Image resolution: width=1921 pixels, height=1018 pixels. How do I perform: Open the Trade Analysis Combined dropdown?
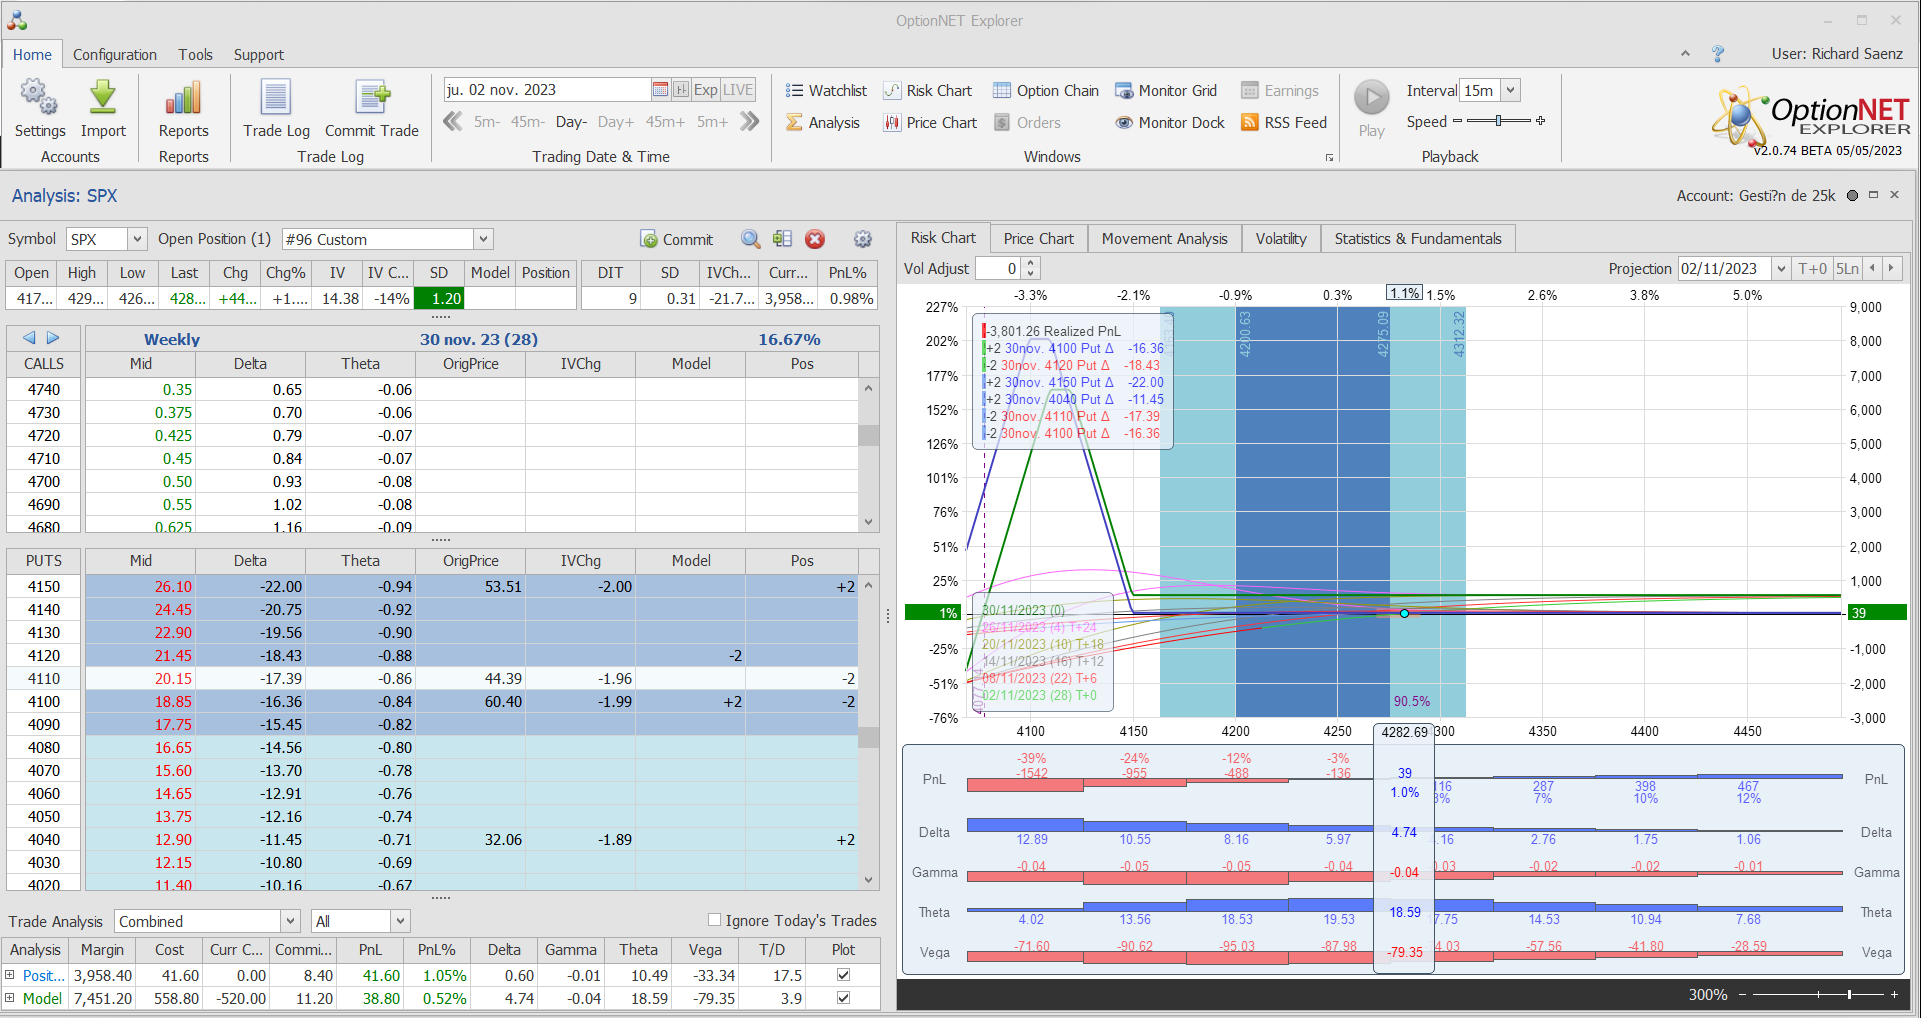290,921
